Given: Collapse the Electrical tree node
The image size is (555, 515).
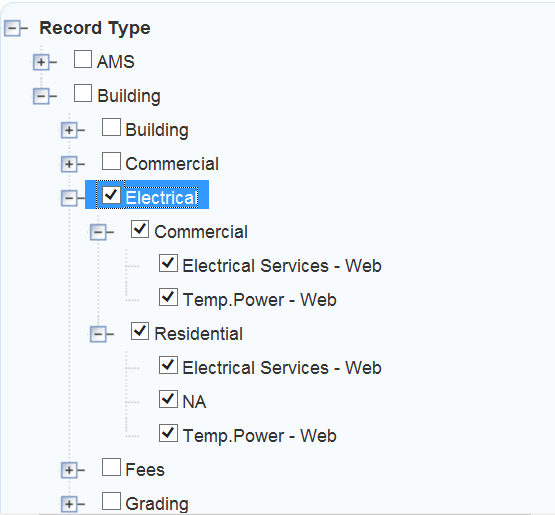Looking at the screenshot, I should click(x=69, y=198).
